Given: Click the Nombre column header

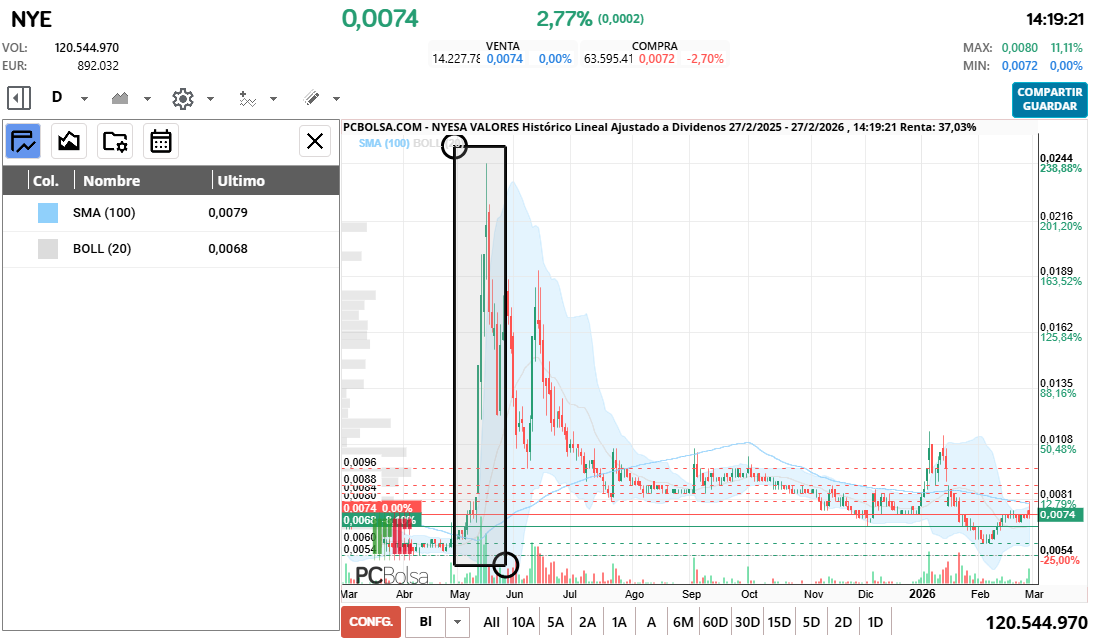Looking at the screenshot, I should 112,181.
